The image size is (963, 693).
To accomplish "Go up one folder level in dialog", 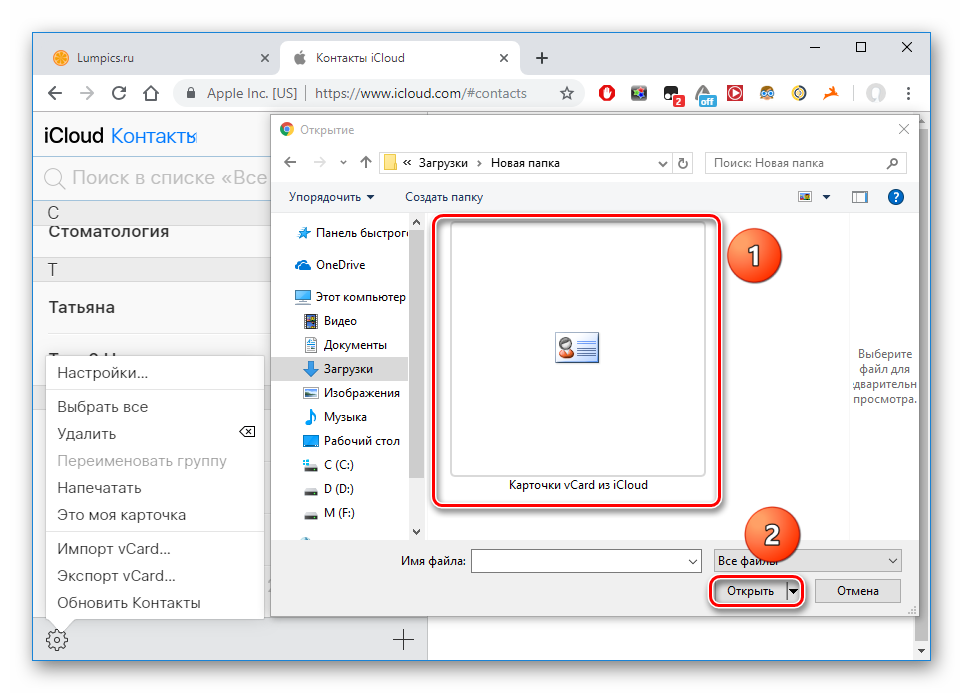I will [366, 163].
